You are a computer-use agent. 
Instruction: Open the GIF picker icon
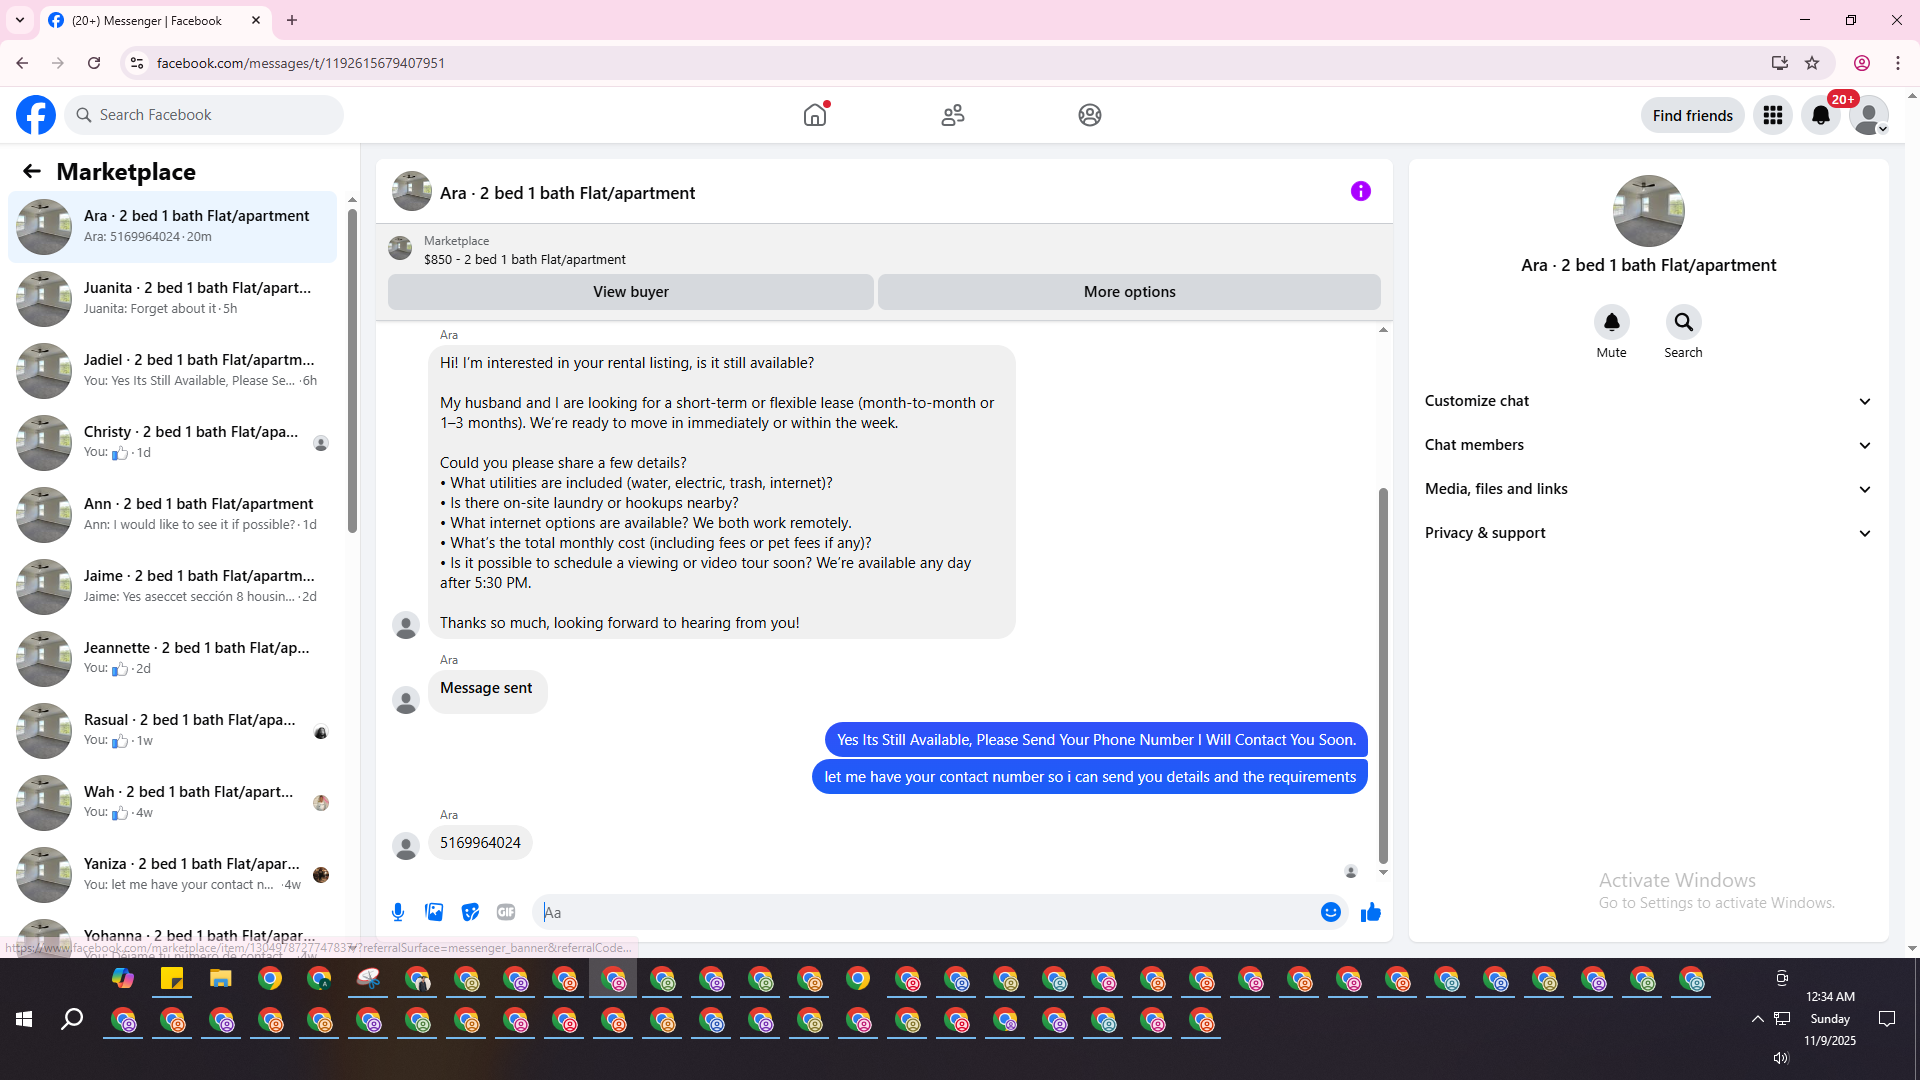coord(506,912)
